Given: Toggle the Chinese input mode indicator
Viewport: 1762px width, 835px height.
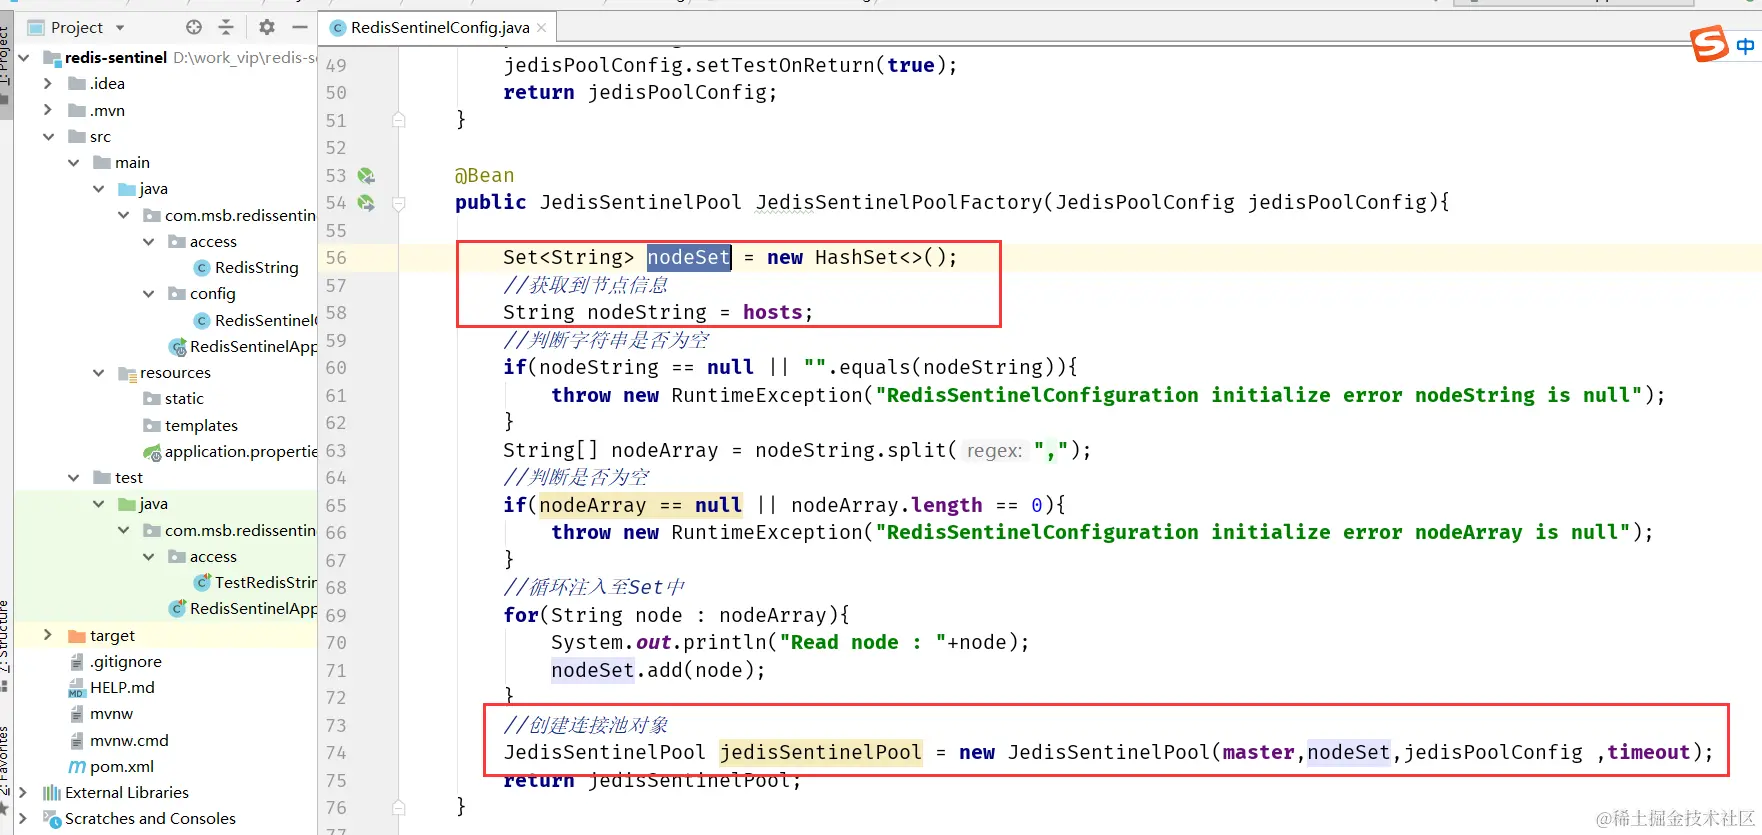Looking at the screenshot, I should (1746, 46).
